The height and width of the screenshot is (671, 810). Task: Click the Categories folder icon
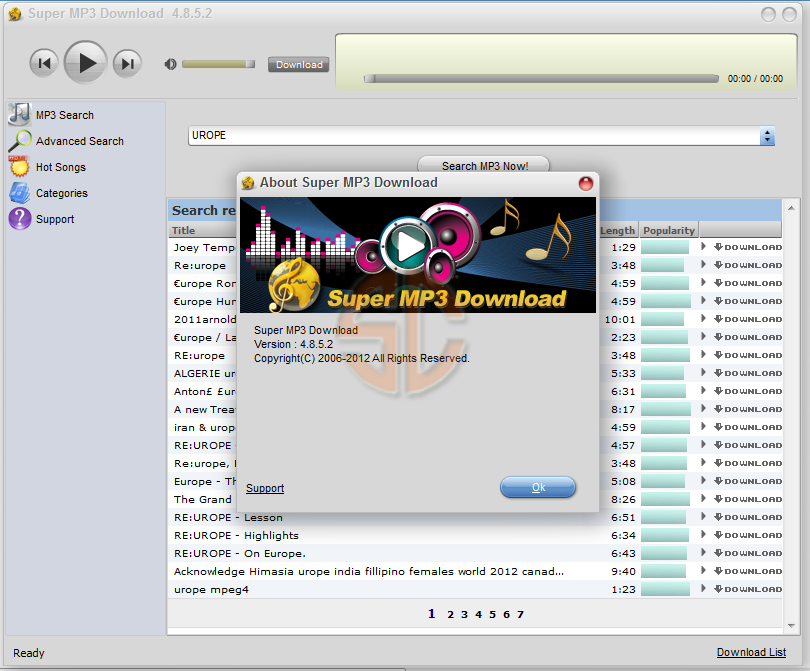pyautogui.click(x=20, y=193)
